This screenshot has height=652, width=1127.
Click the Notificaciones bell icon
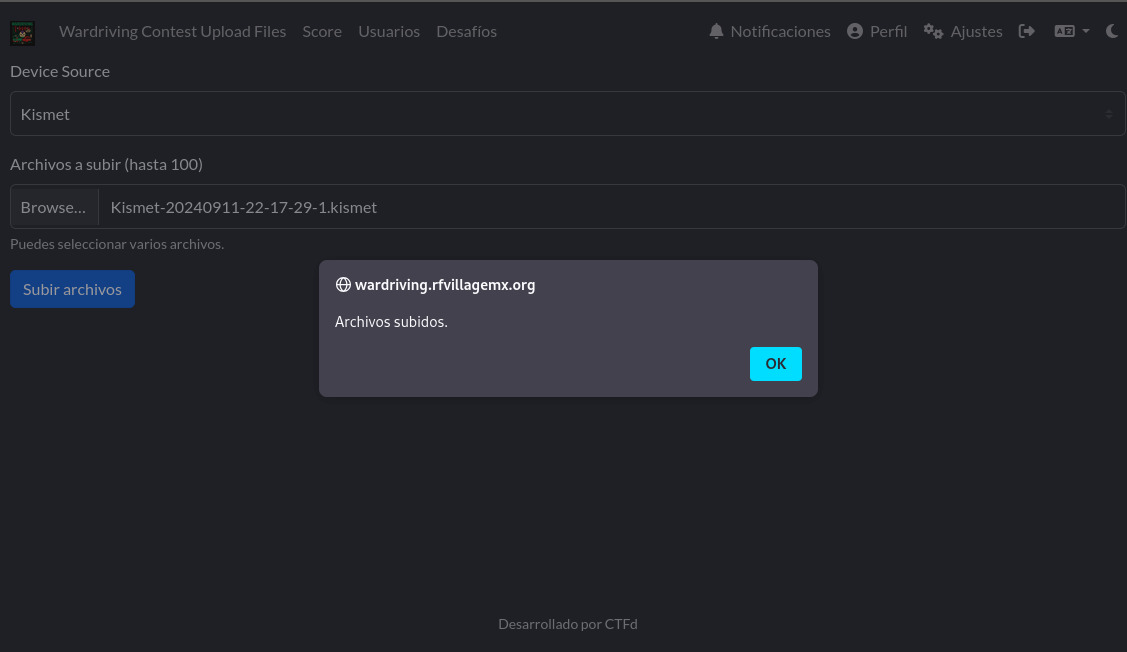point(716,31)
